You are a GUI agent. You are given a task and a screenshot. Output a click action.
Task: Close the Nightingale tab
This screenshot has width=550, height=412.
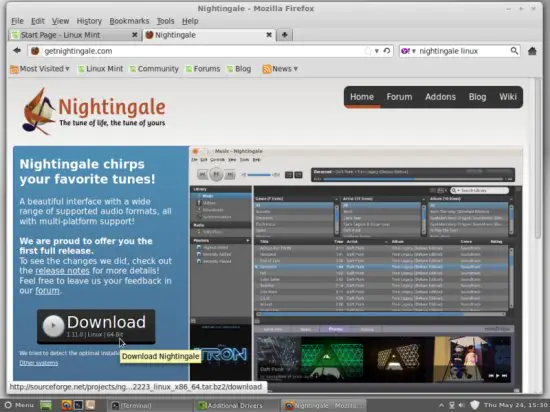[269, 35]
